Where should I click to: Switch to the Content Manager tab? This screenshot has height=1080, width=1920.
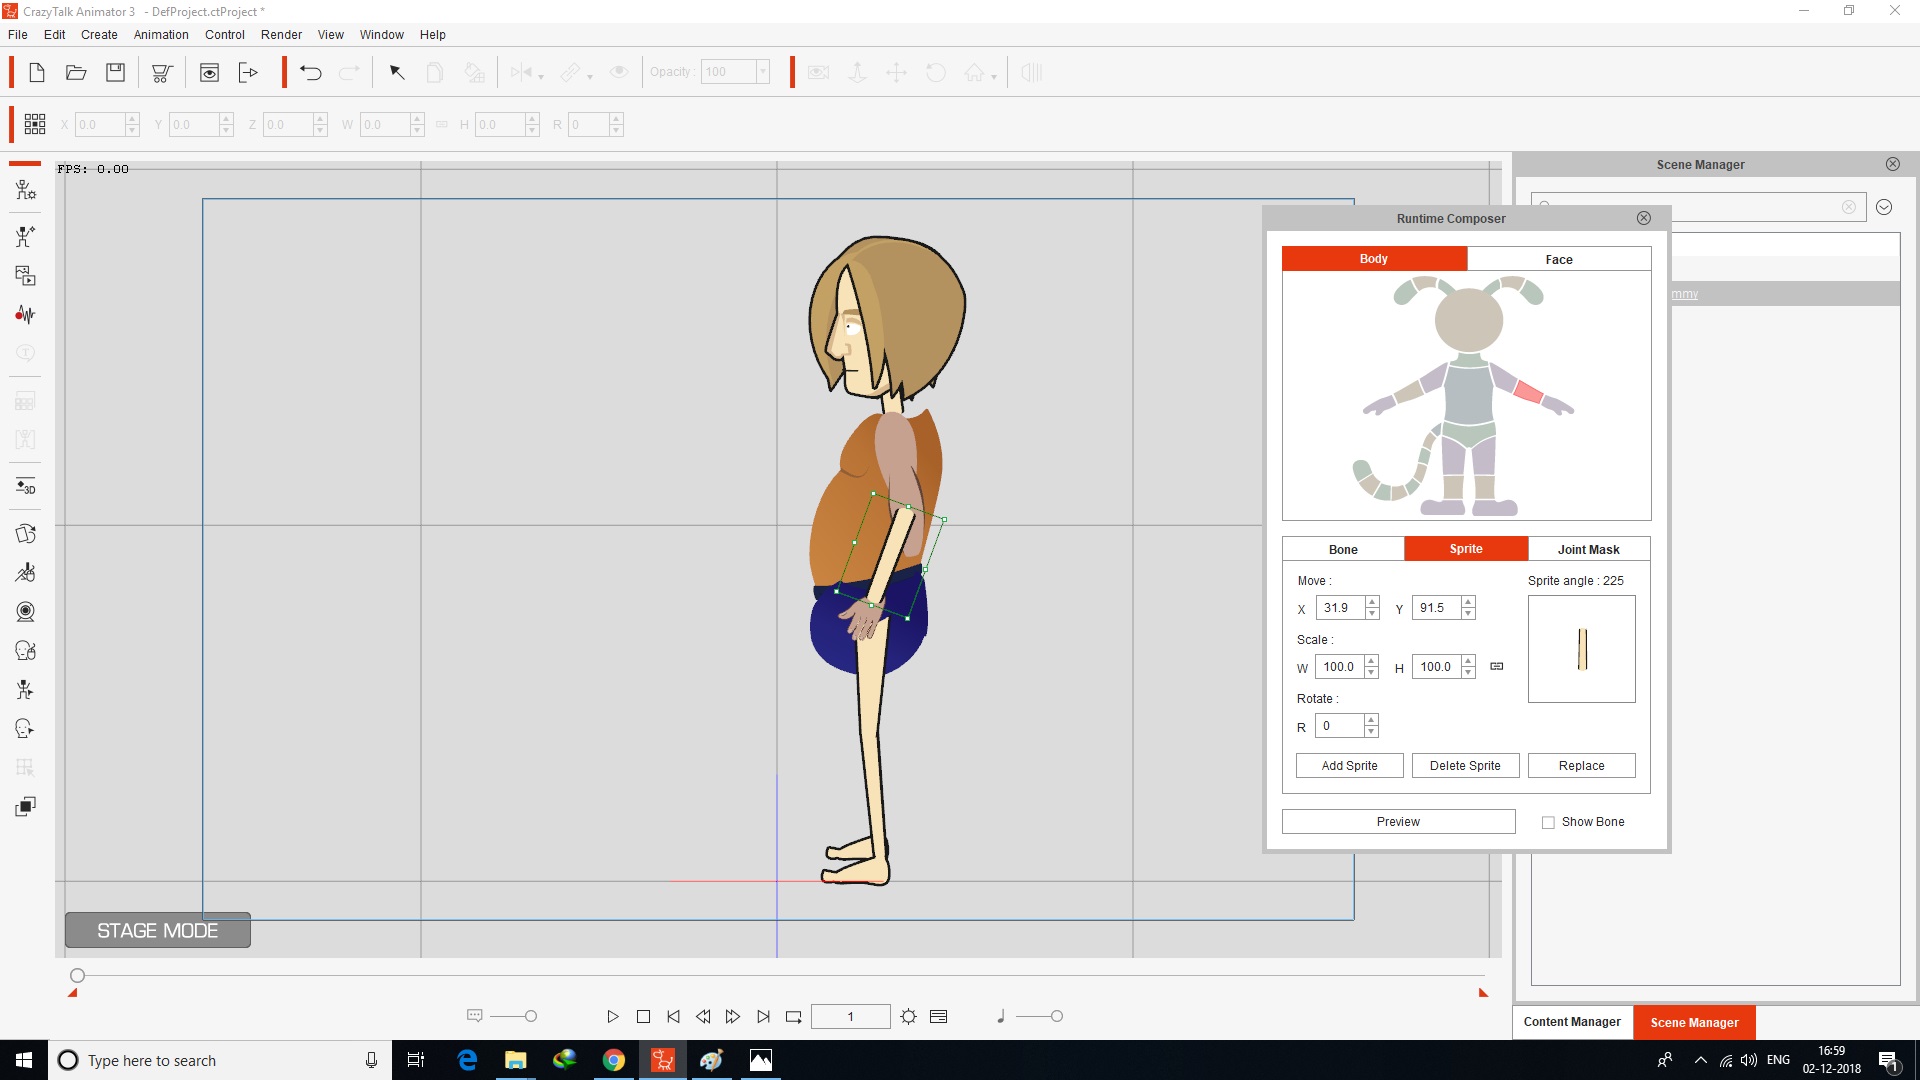[1572, 1022]
